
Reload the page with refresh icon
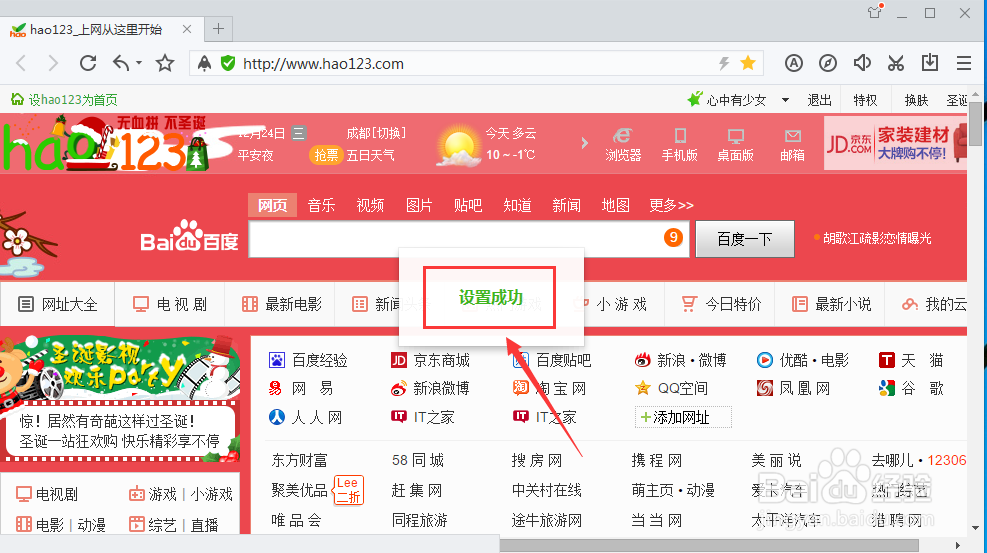(88, 63)
